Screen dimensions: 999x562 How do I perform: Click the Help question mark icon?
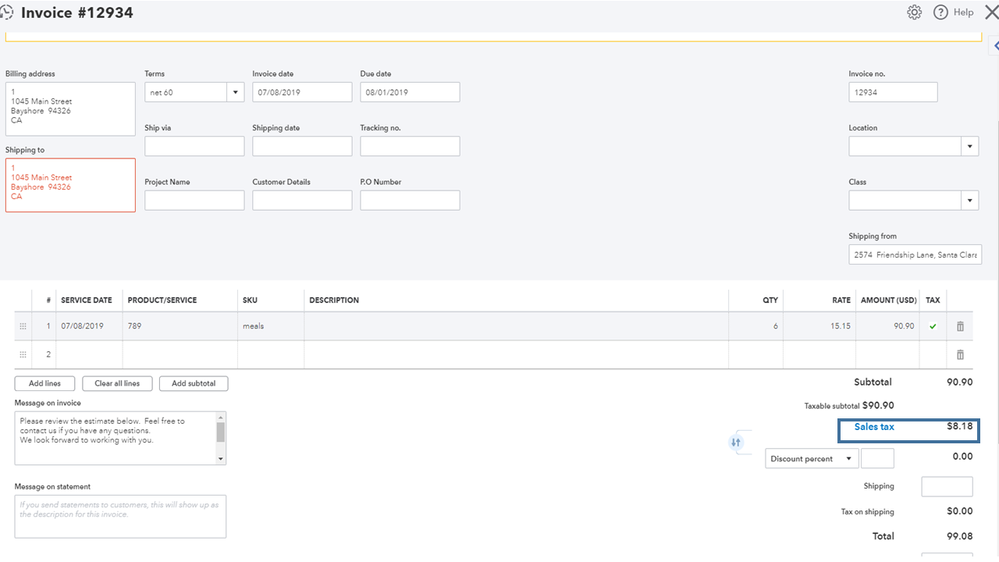tap(940, 13)
